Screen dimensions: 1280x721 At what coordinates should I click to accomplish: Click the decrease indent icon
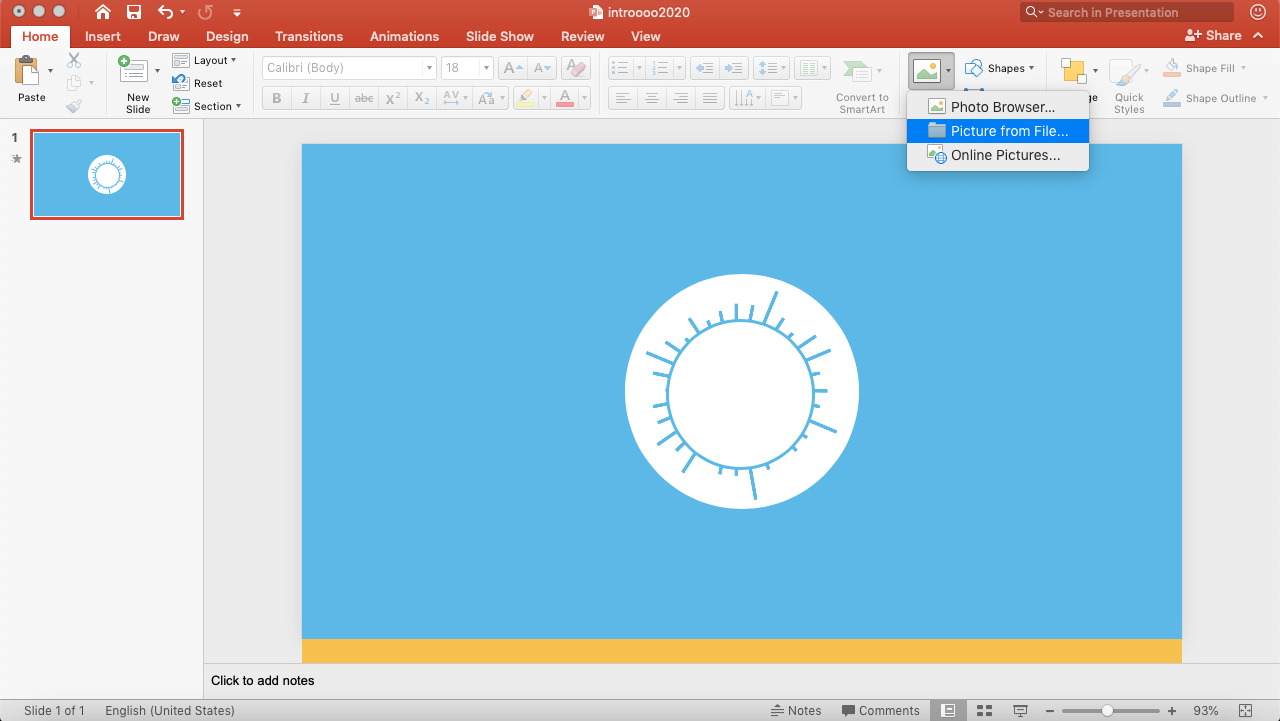[704, 68]
